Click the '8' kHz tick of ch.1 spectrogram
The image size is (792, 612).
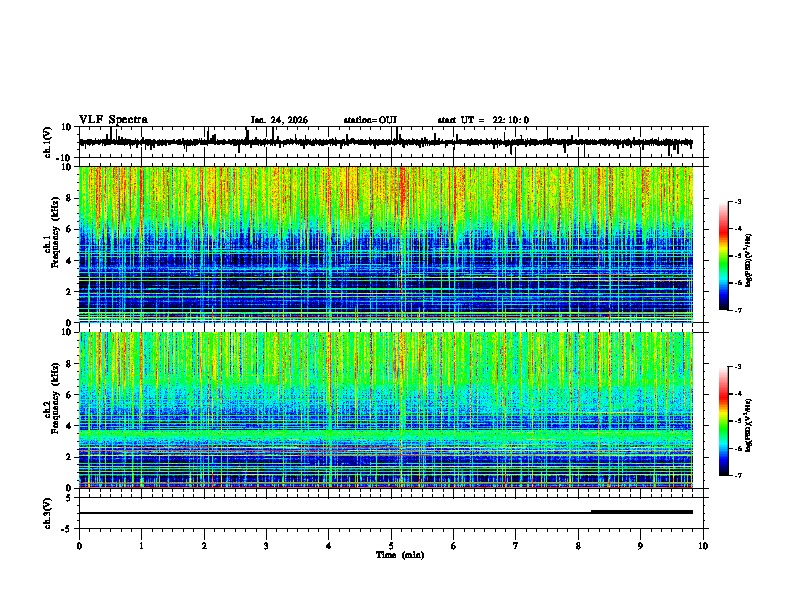click(70, 198)
